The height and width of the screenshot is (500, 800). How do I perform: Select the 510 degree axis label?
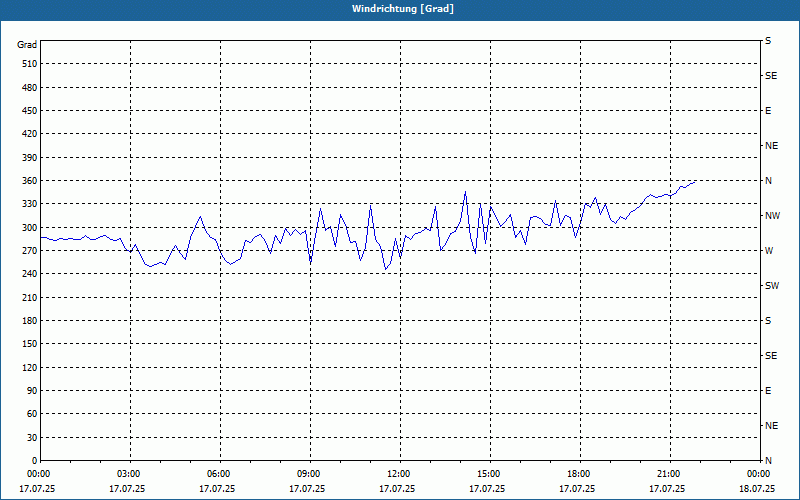point(29,64)
